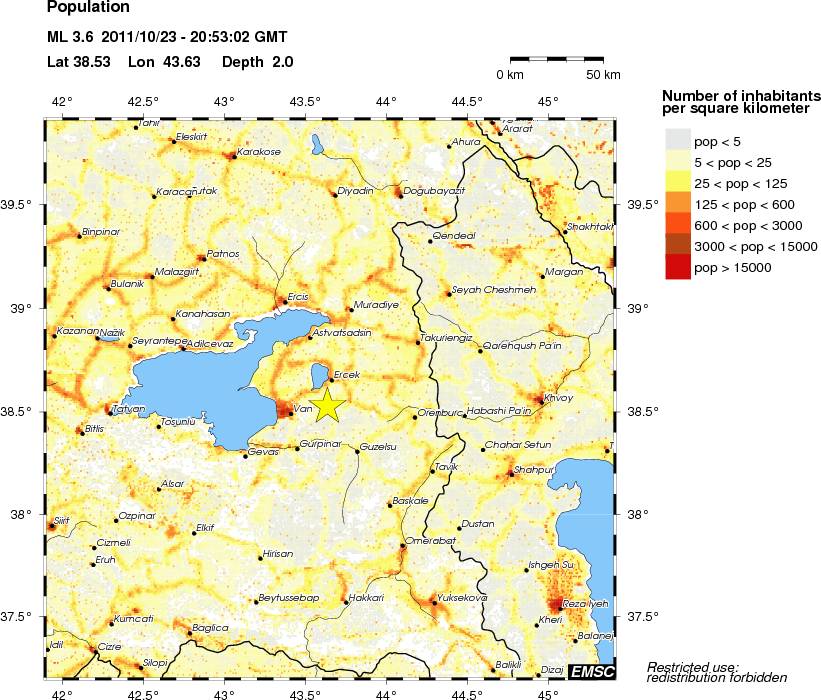Image resolution: width=821 pixels, height=700 pixels.
Task: Select the Dogubayazit city marker
Action: [x=399, y=195]
